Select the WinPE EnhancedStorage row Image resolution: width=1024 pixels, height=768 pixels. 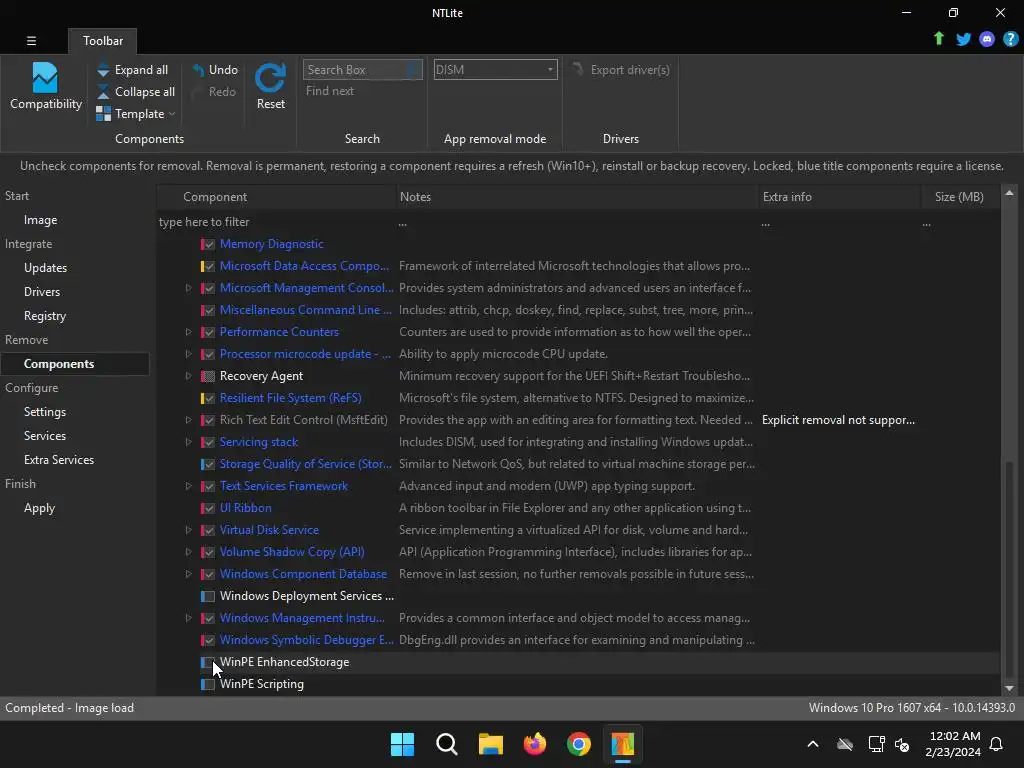pyautogui.click(x=578, y=662)
